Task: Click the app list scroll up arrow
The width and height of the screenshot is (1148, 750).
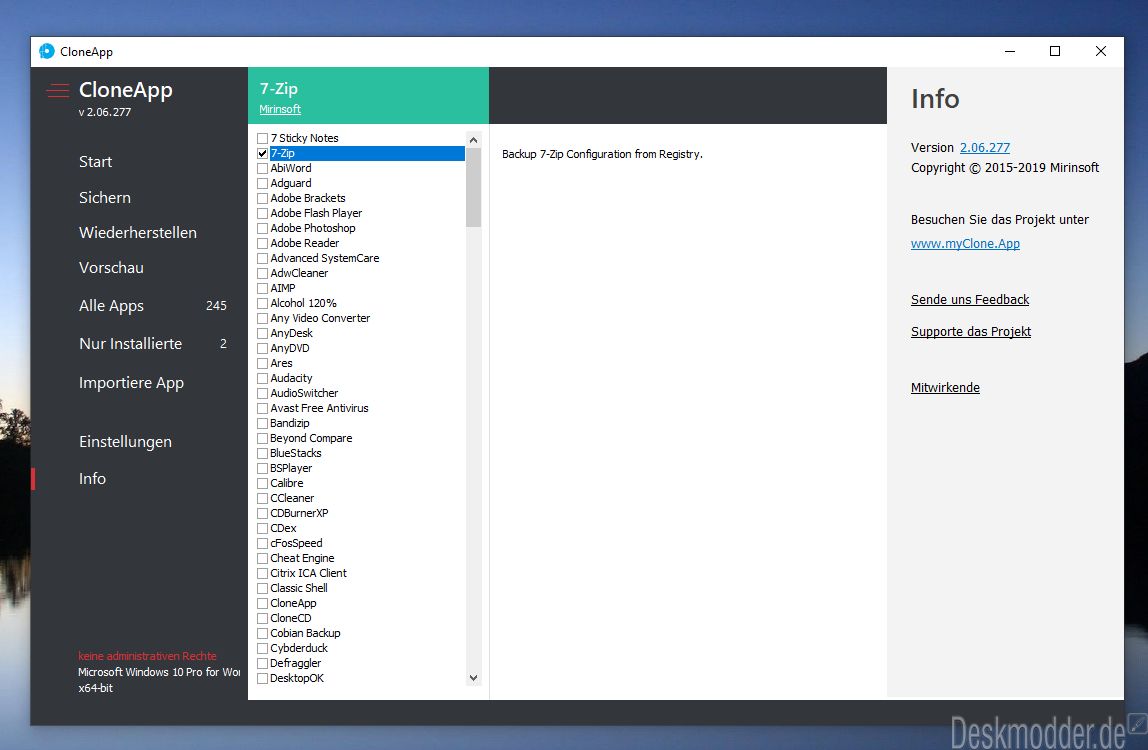Action: [473, 139]
